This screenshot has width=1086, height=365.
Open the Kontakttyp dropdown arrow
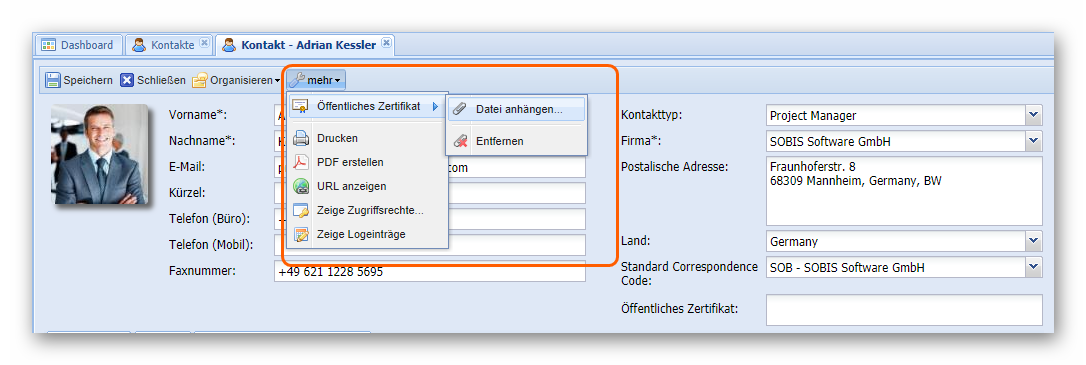(x=1034, y=115)
